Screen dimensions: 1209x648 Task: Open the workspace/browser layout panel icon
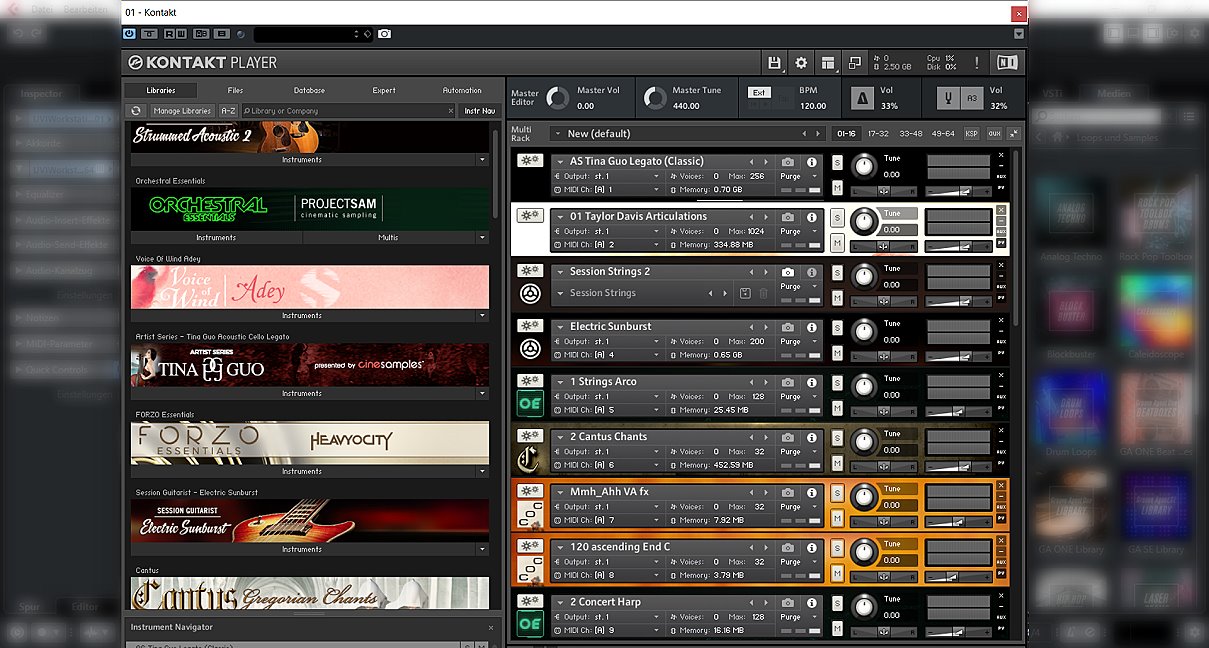point(828,63)
